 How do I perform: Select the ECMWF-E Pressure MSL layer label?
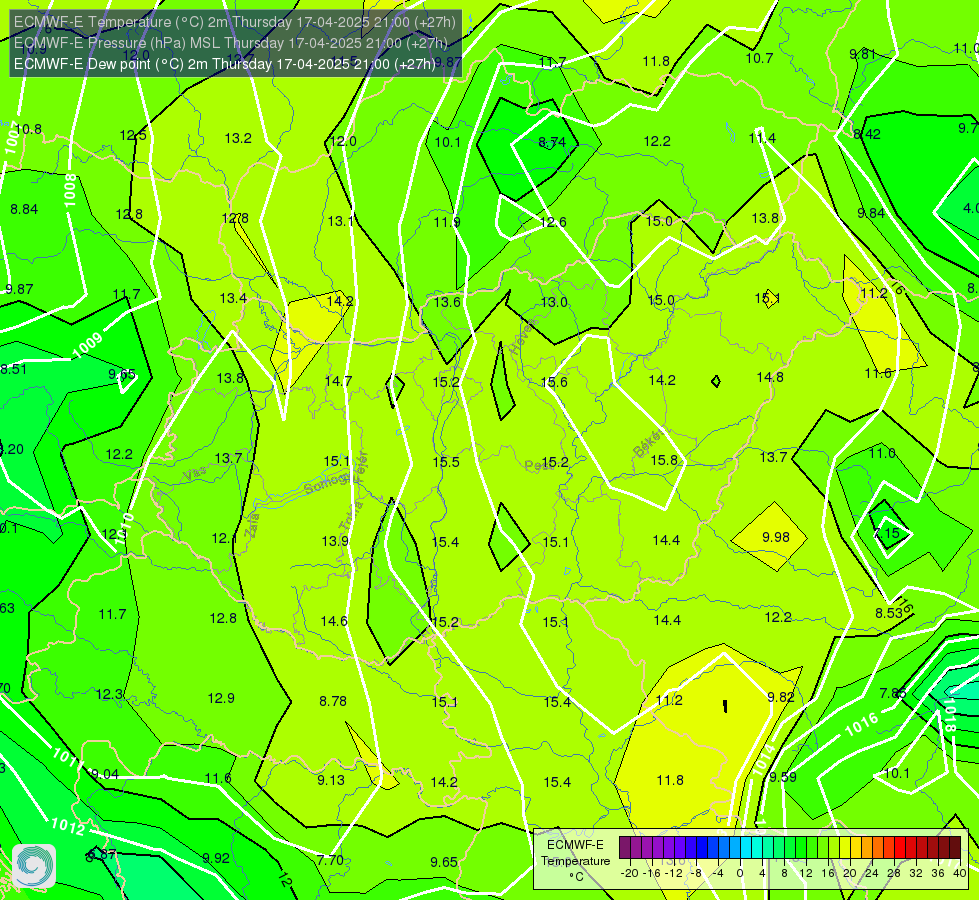pos(231,43)
